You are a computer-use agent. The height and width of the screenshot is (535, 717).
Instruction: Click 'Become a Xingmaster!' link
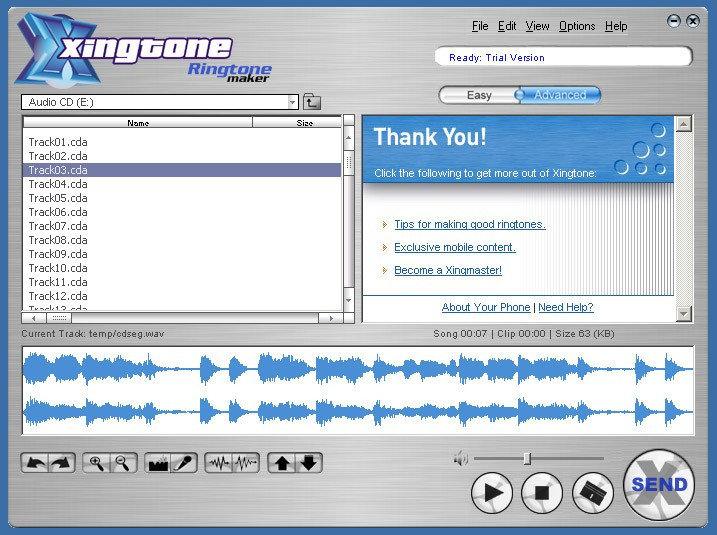point(448,270)
